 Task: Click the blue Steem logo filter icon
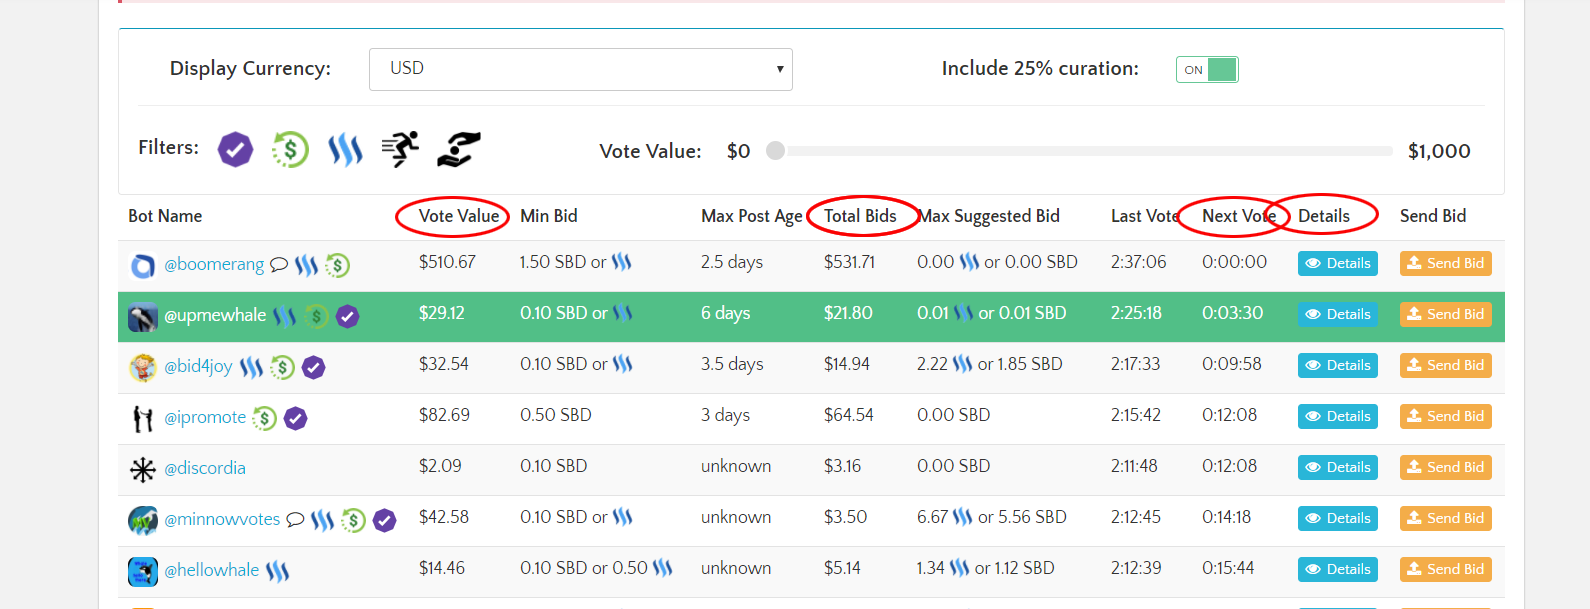[x=345, y=150]
